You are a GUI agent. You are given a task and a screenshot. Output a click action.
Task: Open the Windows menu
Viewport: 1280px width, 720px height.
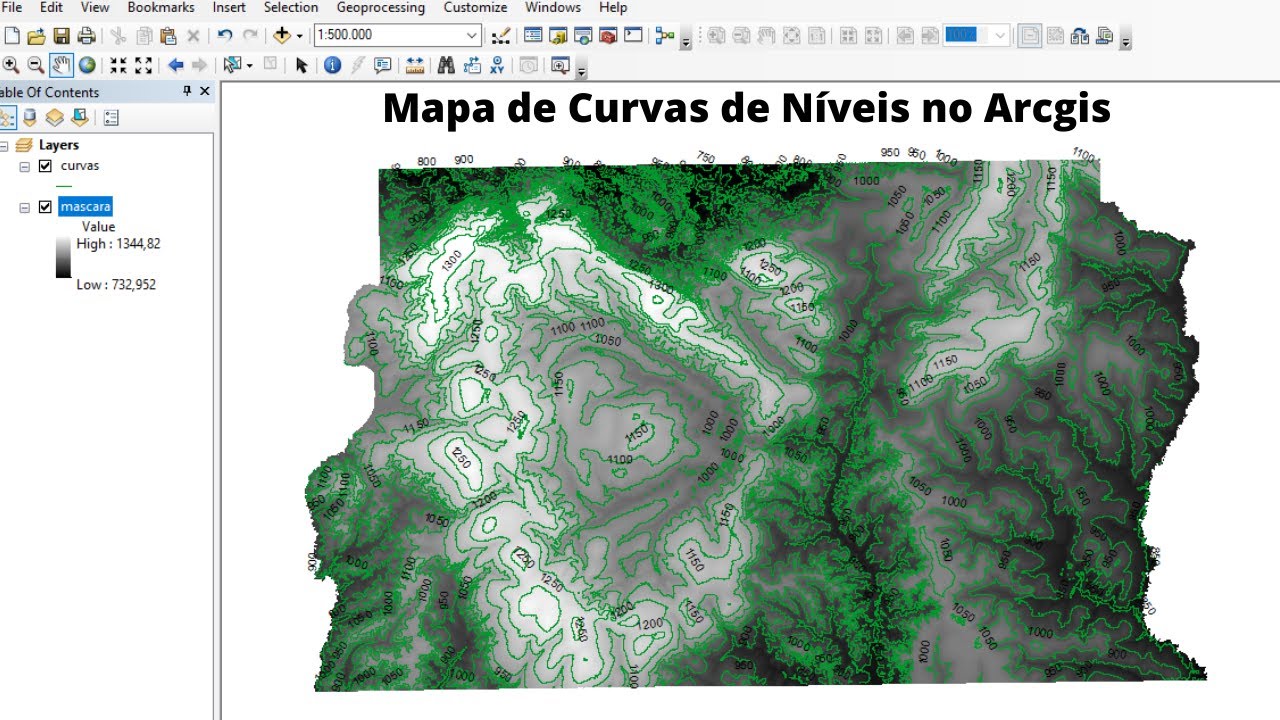pyautogui.click(x=553, y=7)
